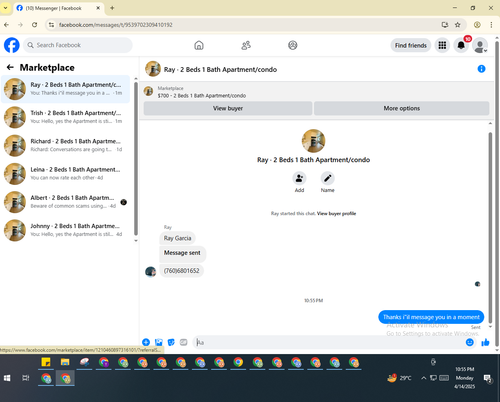Bookmark this page star icon
Image resolution: width=500 pixels, height=402 pixels.
(458, 25)
